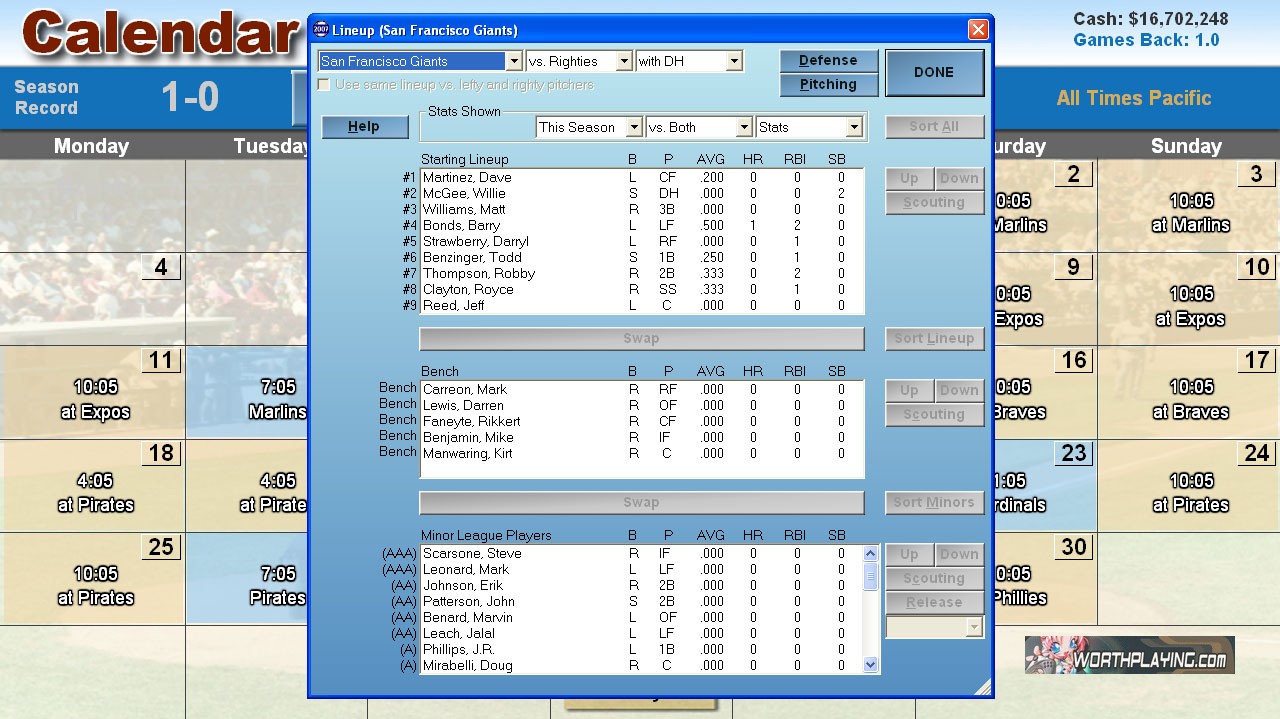
Task: Toggle same lineup vs. lefty and righty checkbox
Action: 324,85
